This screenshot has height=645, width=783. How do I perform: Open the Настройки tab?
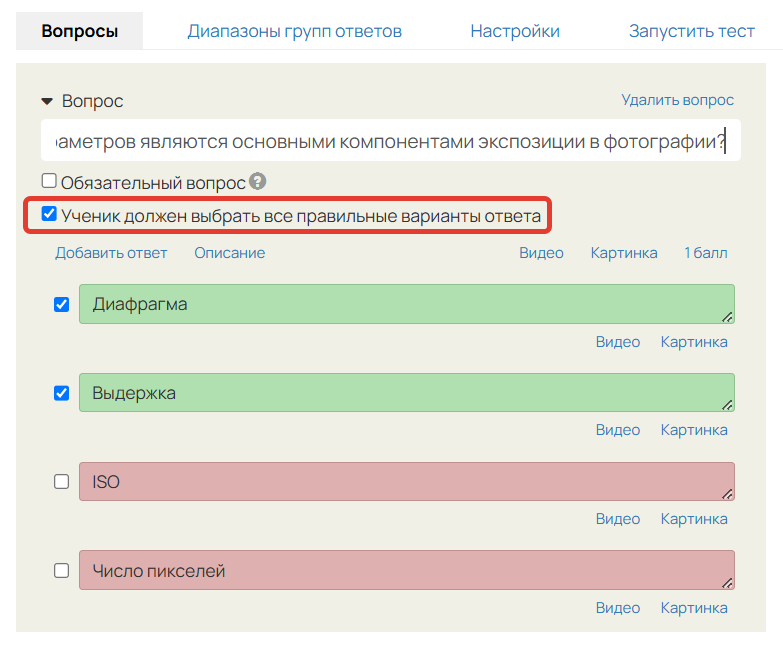tap(515, 31)
